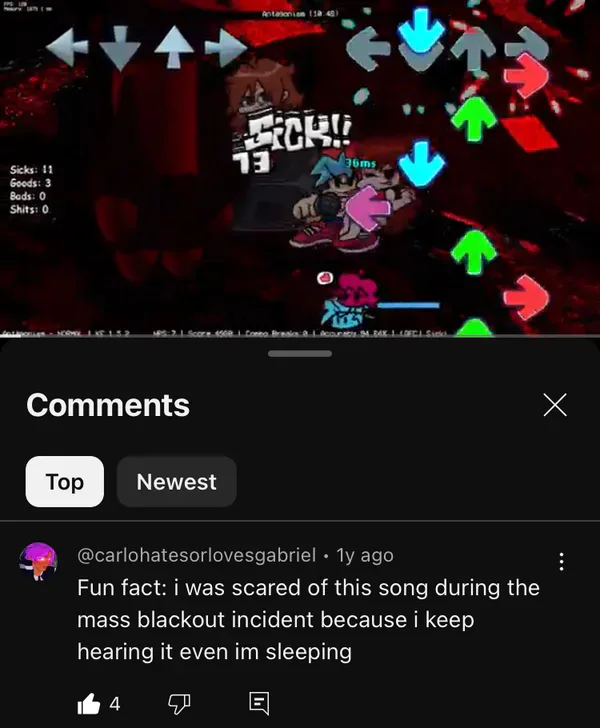The image size is (600, 728).
Task: Open the three-dot comment options menu
Action: [x=561, y=561]
